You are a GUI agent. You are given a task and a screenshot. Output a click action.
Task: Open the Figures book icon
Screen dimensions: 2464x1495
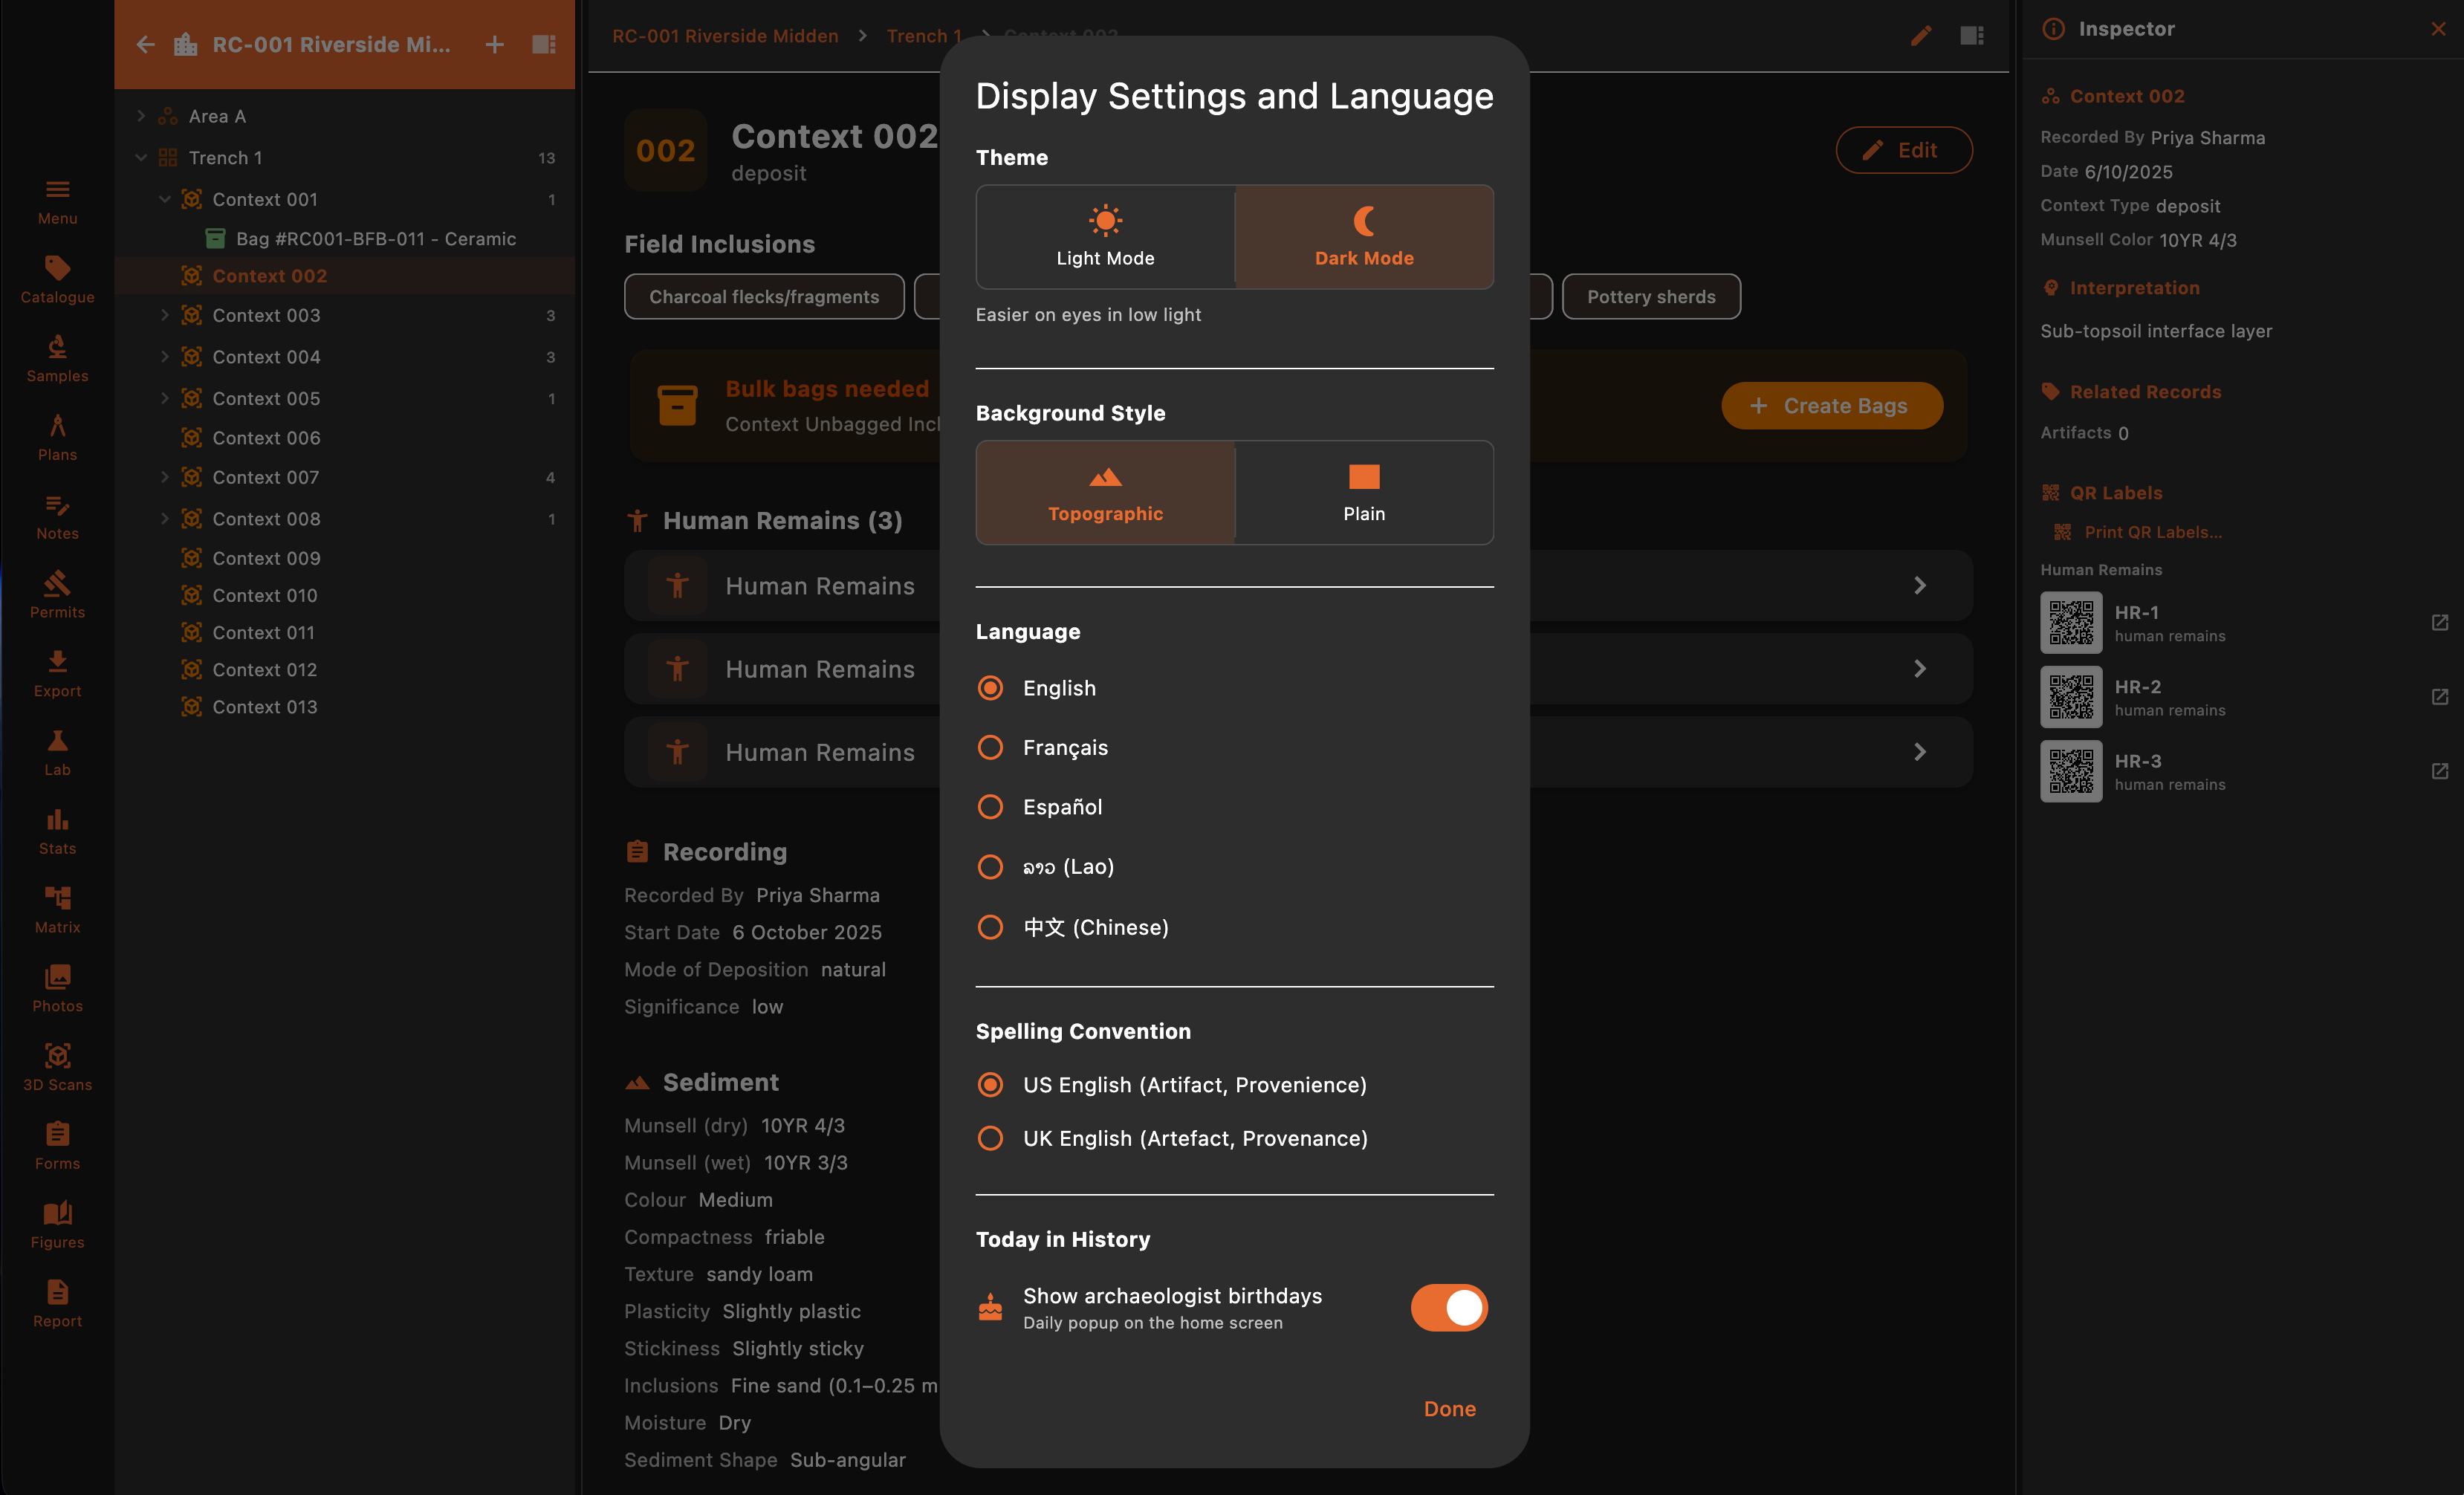[x=57, y=1224]
